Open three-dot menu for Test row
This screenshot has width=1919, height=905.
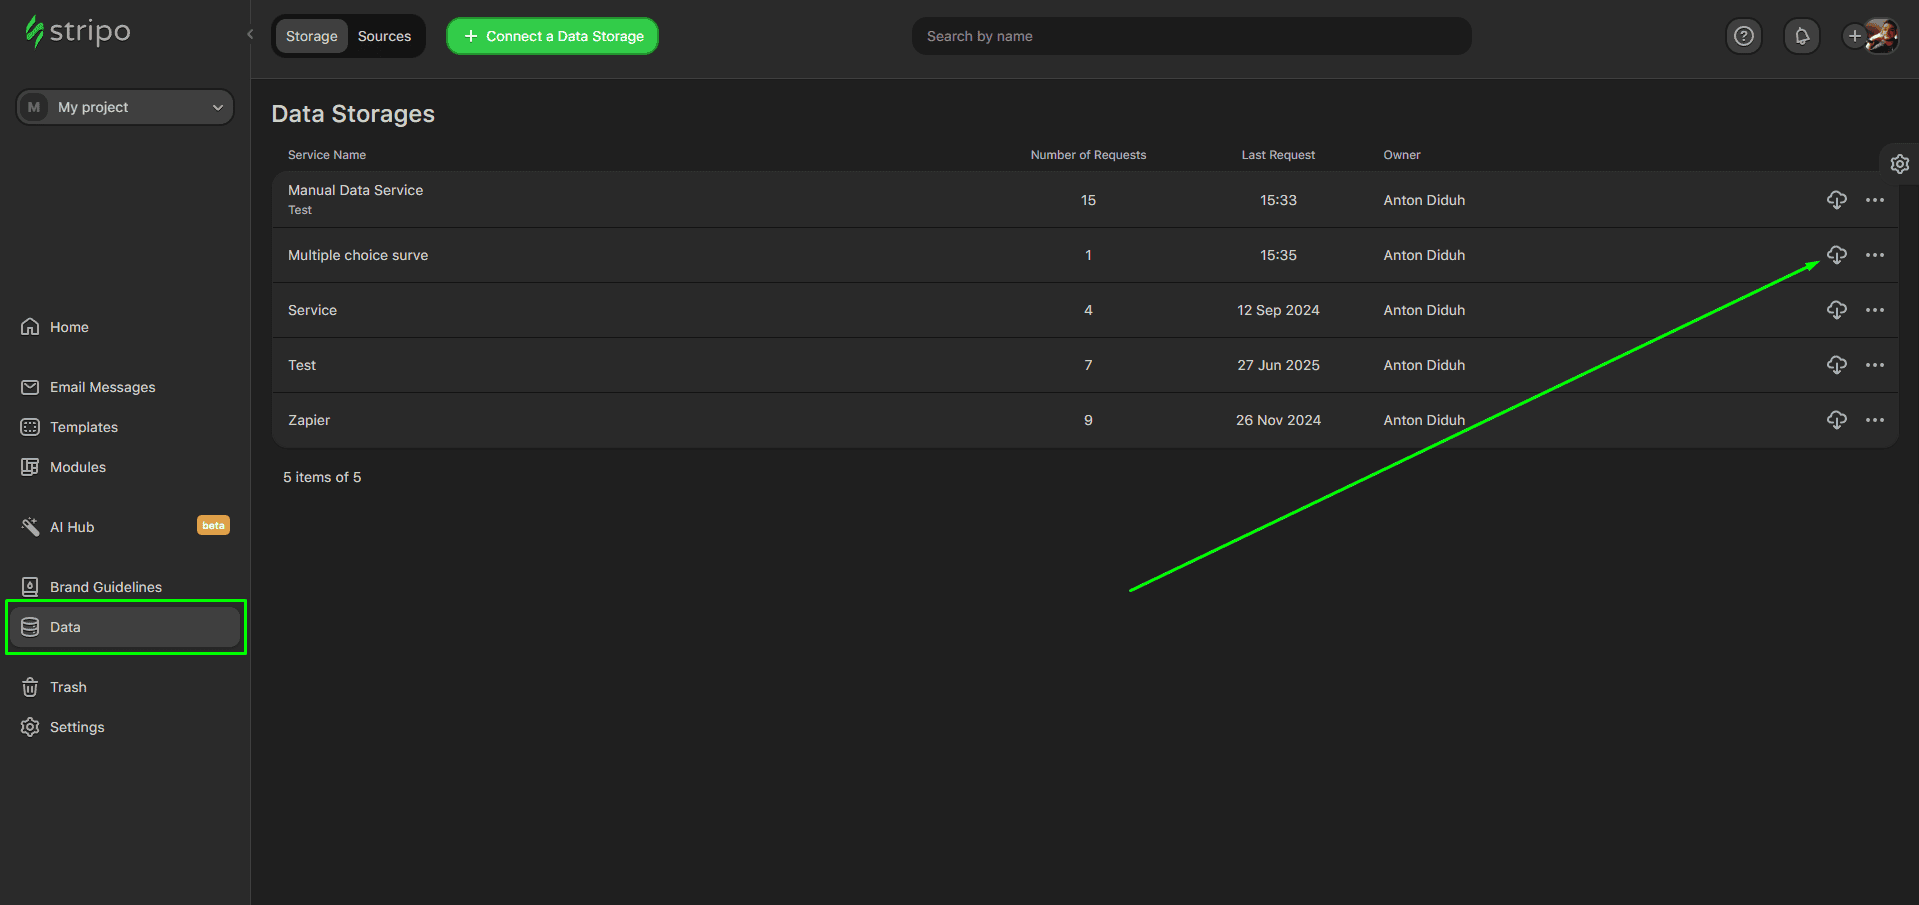click(1874, 365)
